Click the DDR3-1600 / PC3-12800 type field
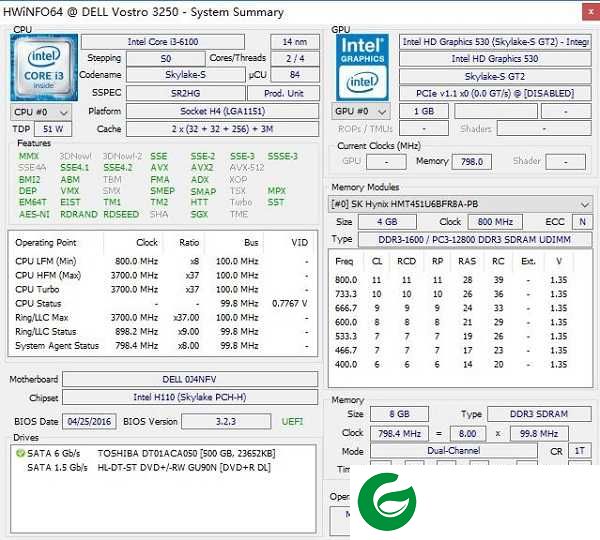600x540 pixels. (x=475, y=240)
